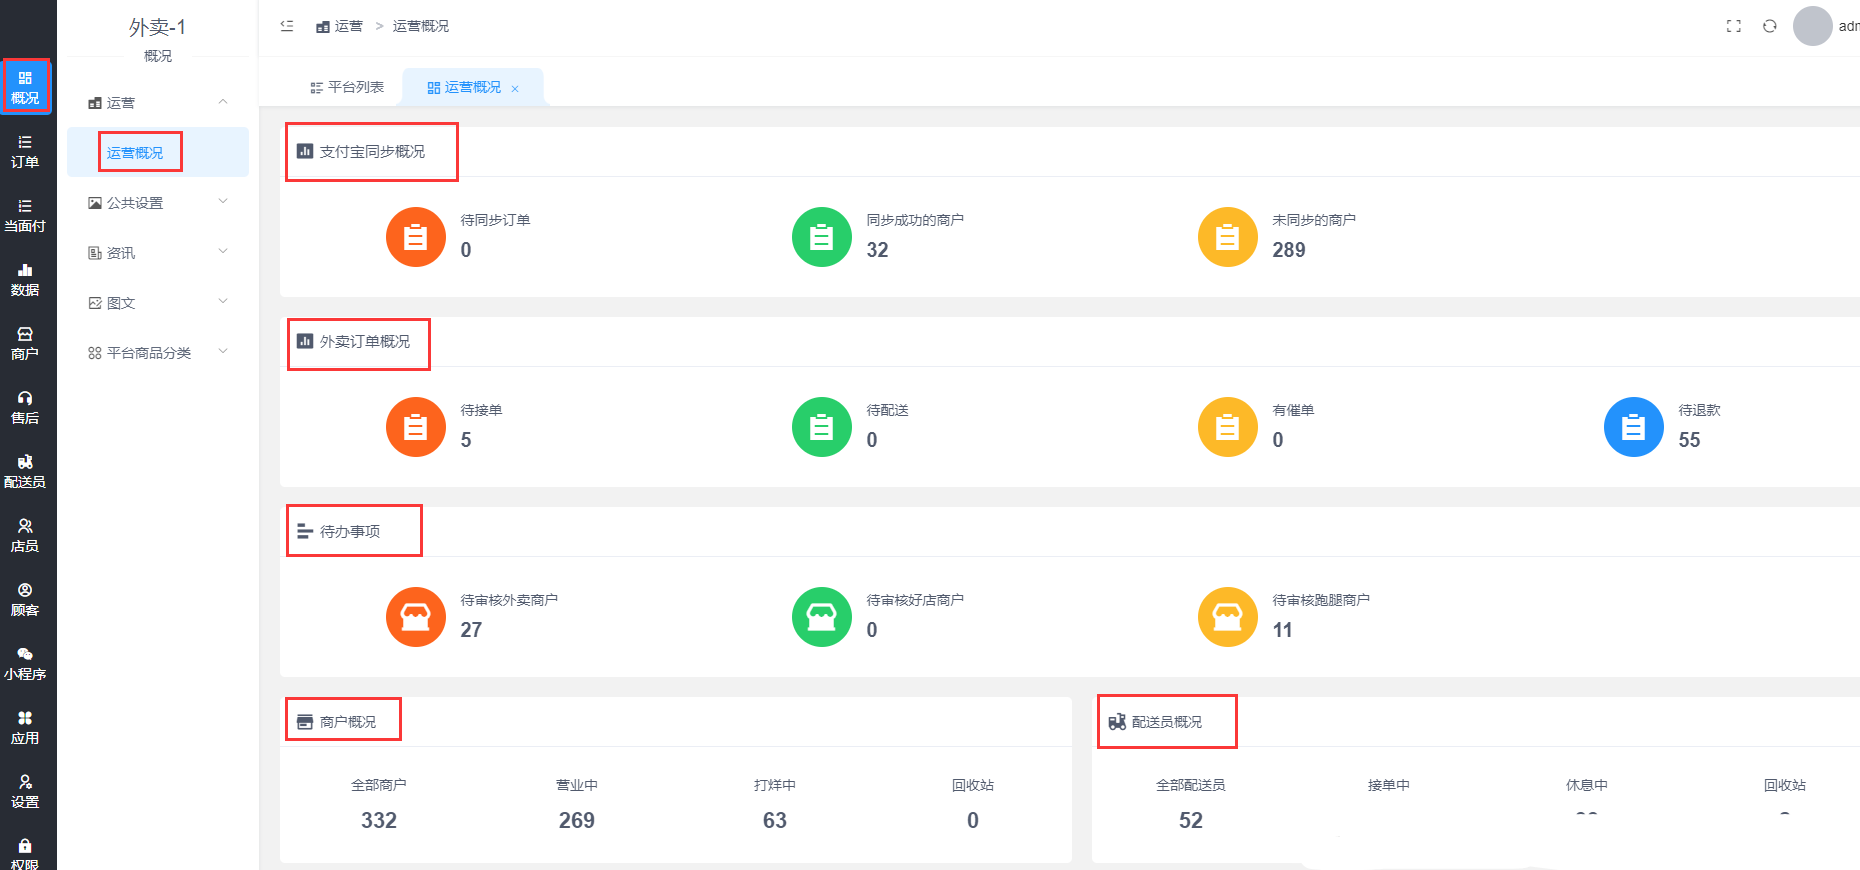Collapse the 运营 menu group
The width and height of the screenshot is (1860, 870).
[x=158, y=103]
